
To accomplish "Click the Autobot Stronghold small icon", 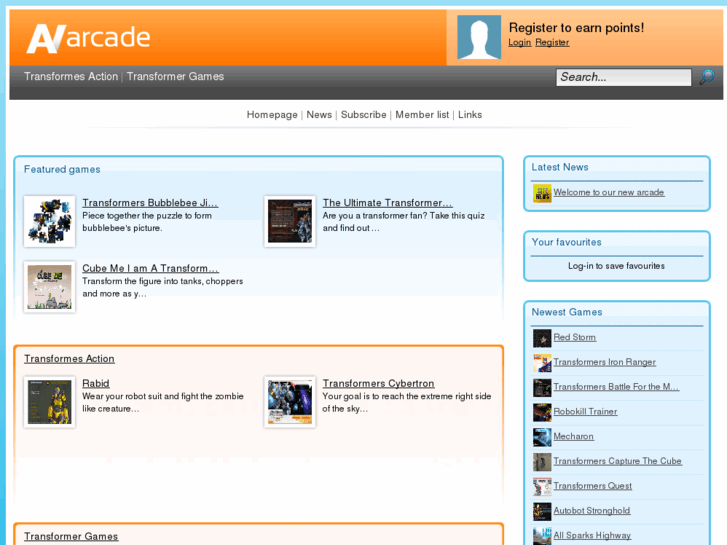I will [542, 512].
